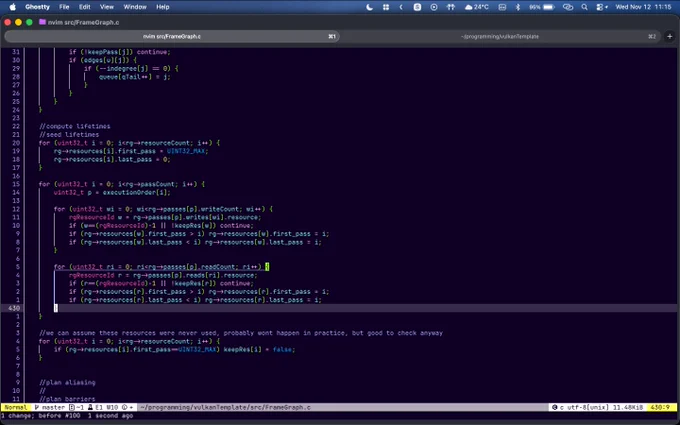Open the Edit menu
This screenshot has width=680, height=425.
(85, 7)
